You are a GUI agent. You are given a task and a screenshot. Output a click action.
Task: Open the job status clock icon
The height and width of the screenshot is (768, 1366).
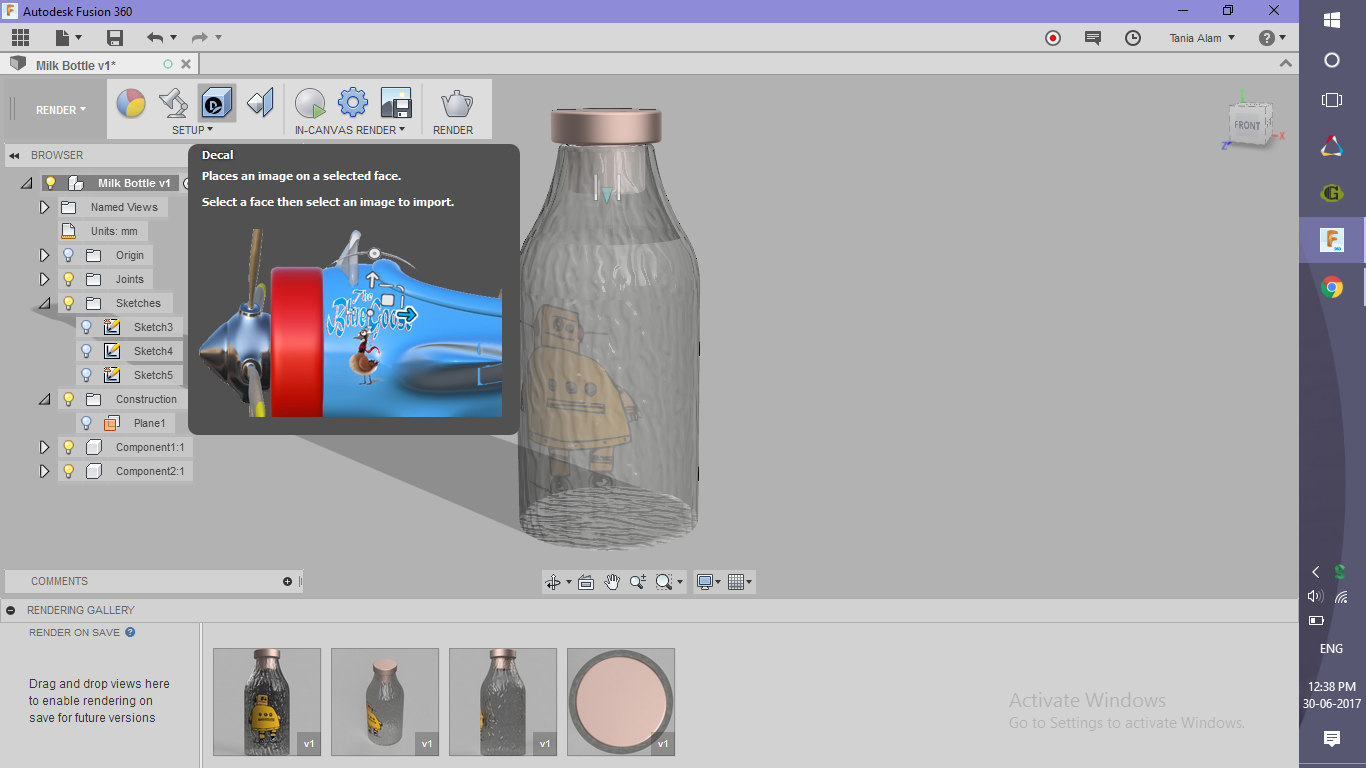click(1133, 38)
